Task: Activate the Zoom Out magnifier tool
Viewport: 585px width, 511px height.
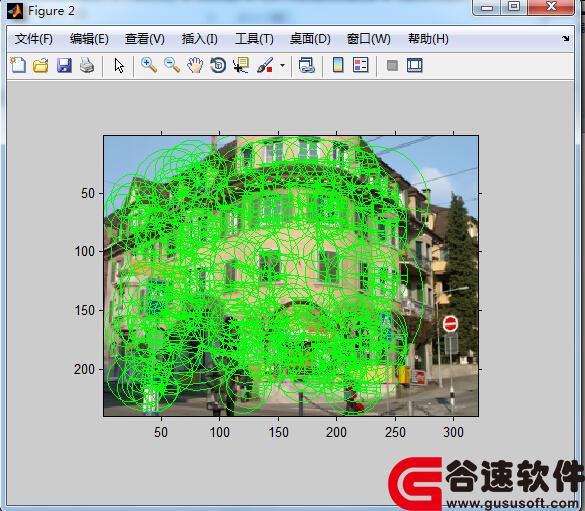Action: coord(172,65)
